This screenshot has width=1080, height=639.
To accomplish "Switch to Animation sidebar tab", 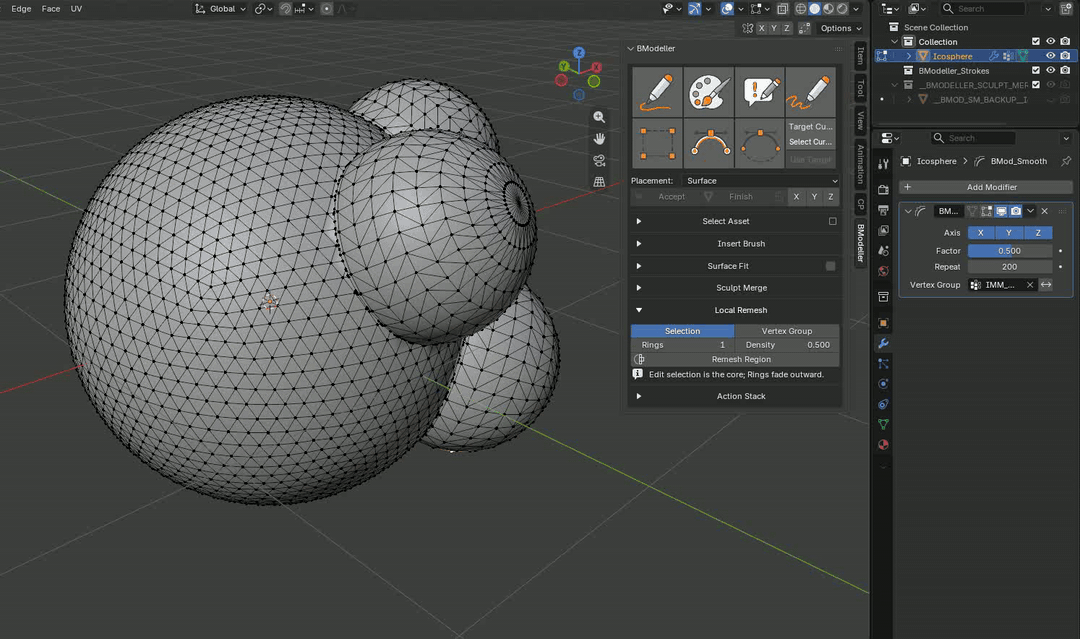I will [x=860, y=165].
